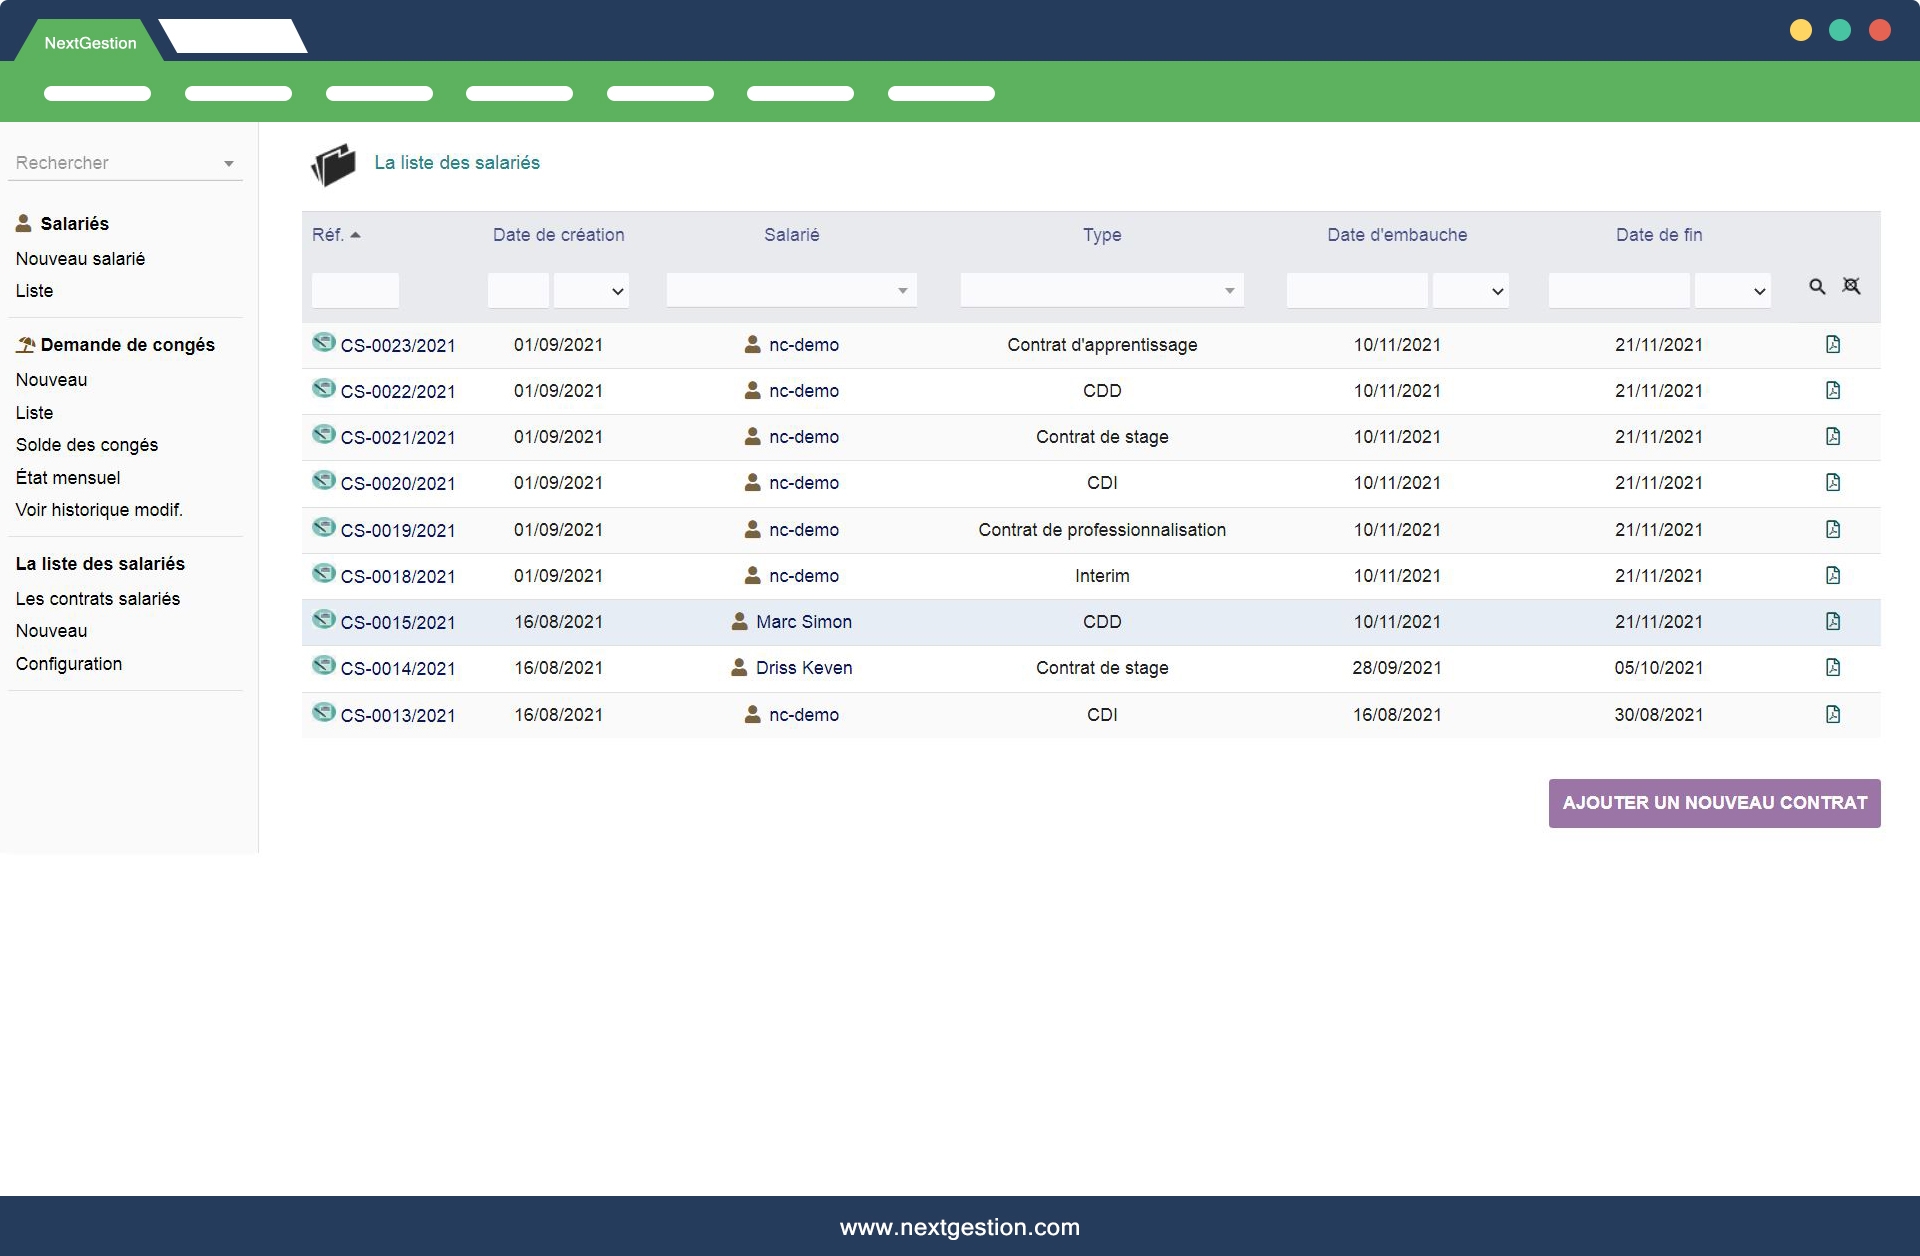Viewport: 1920px width, 1256px height.
Task: Open PDF icon for contract CS-0023/2021
Action: pyautogui.click(x=1832, y=345)
